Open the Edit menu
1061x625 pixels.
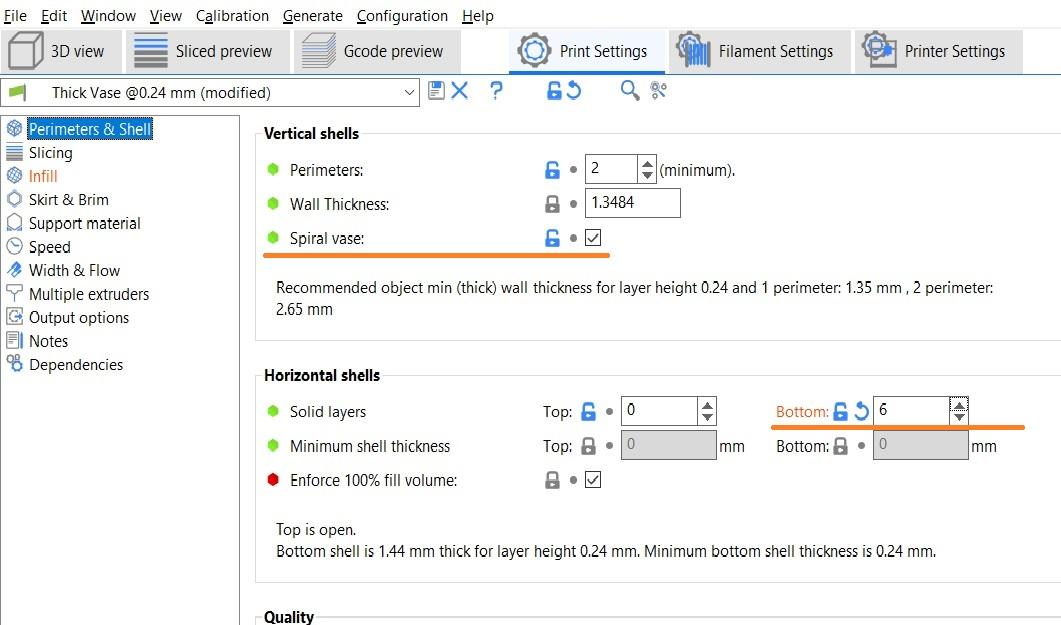(53, 16)
